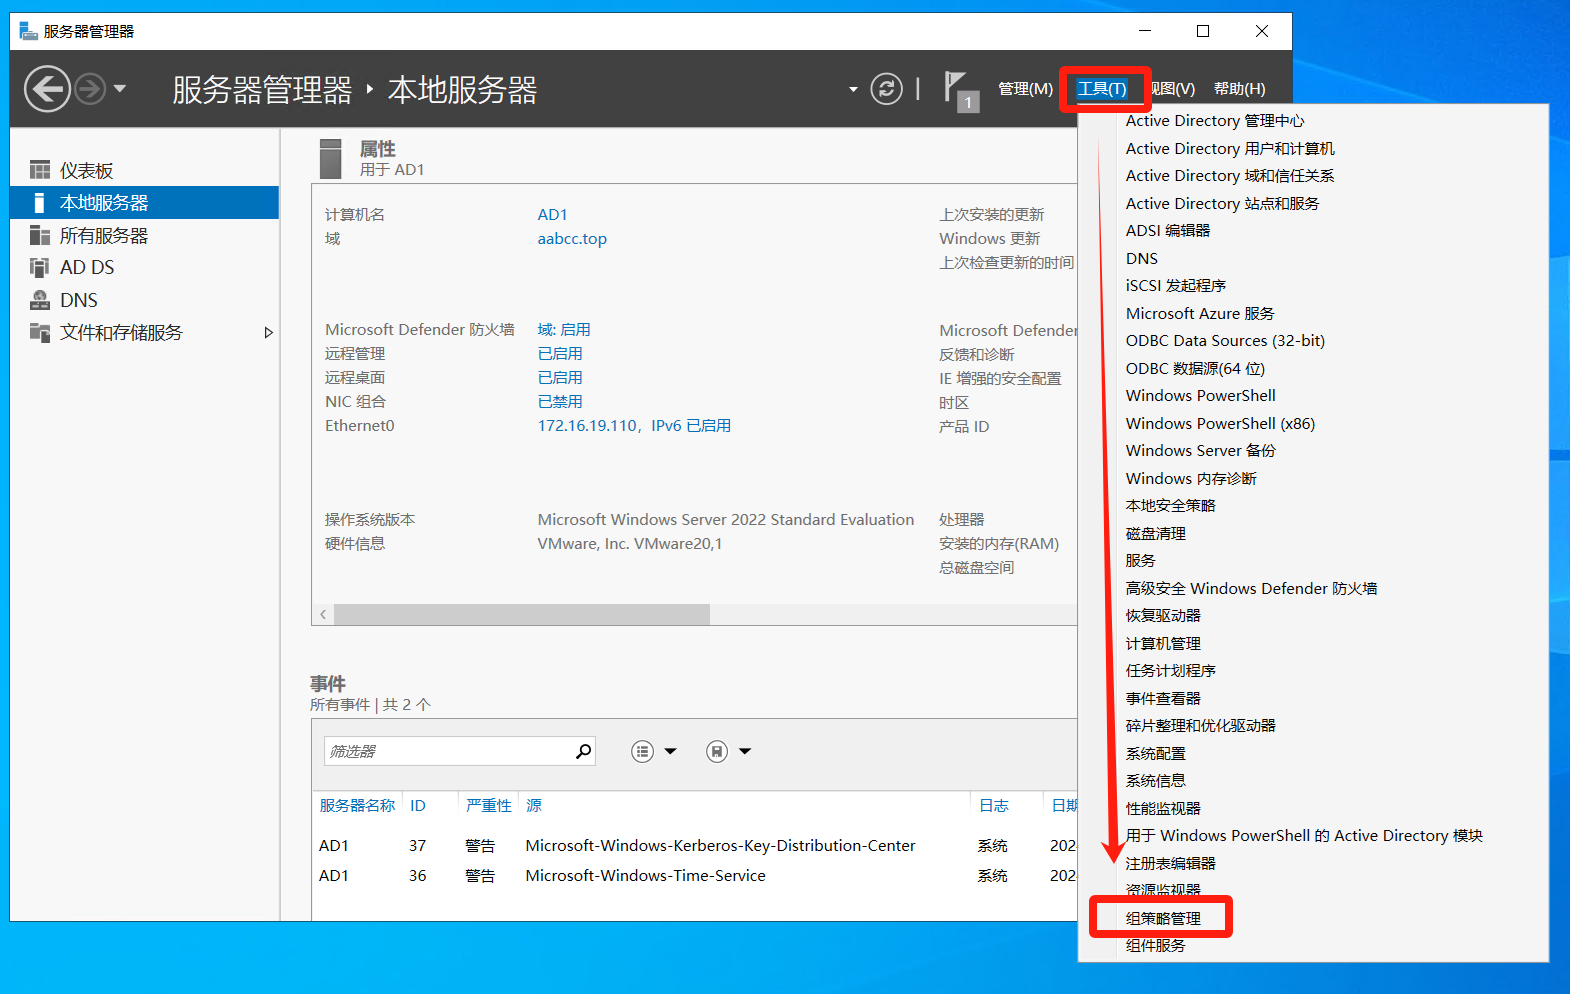
Task: Click the refresh icon in header
Action: point(886,89)
